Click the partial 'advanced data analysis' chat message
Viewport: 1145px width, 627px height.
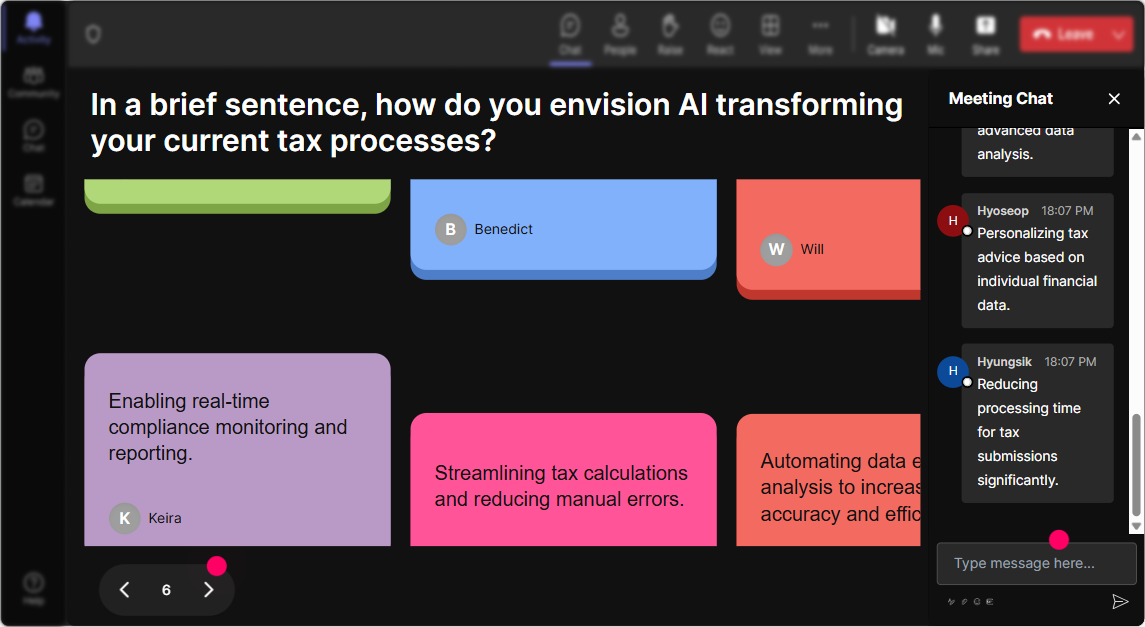[x=1037, y=151]
